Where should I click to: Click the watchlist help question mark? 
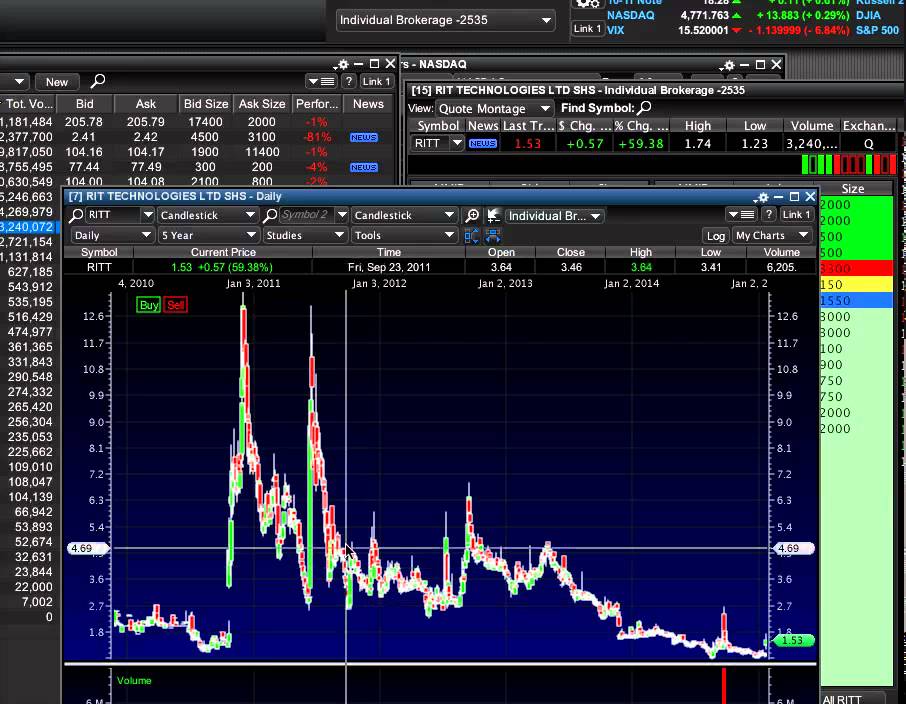(x=348, y=81)
